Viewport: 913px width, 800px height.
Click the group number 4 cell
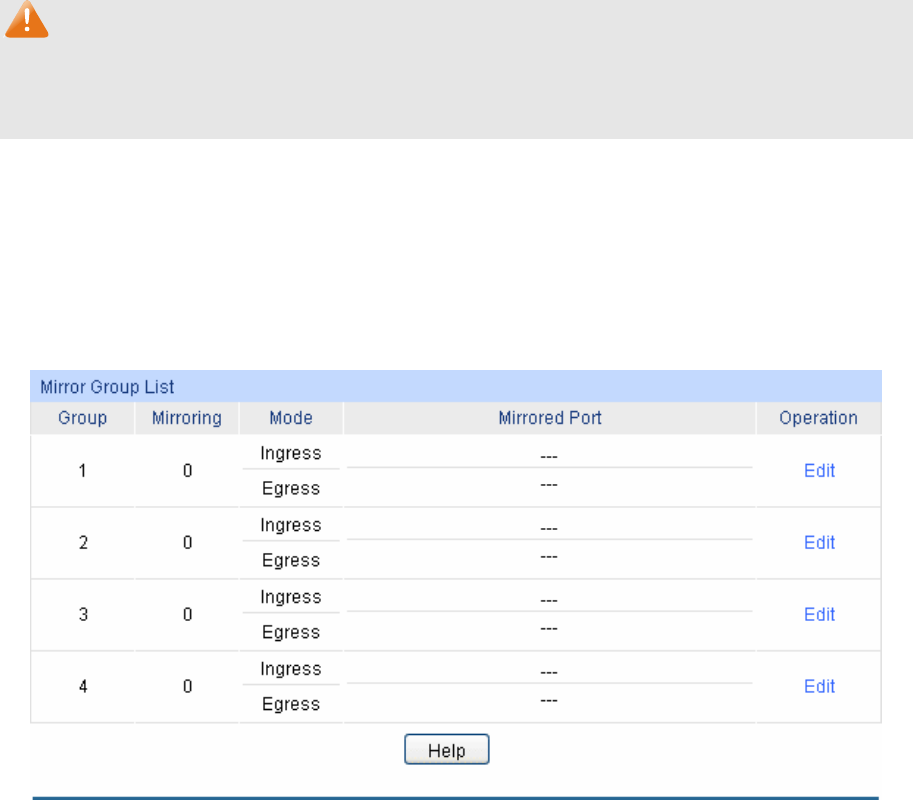(x=83, y=686)
